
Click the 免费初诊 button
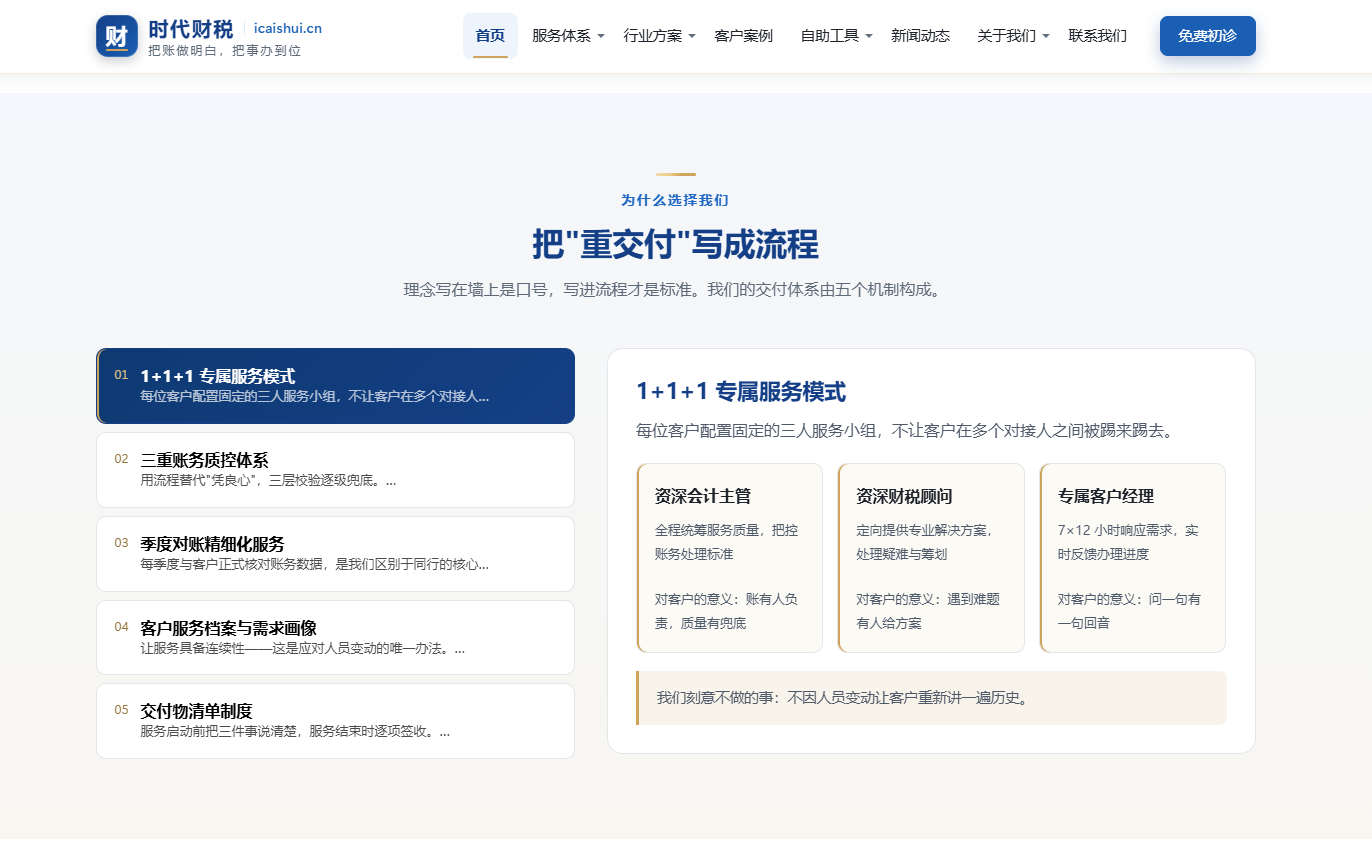click(1207, 36)
